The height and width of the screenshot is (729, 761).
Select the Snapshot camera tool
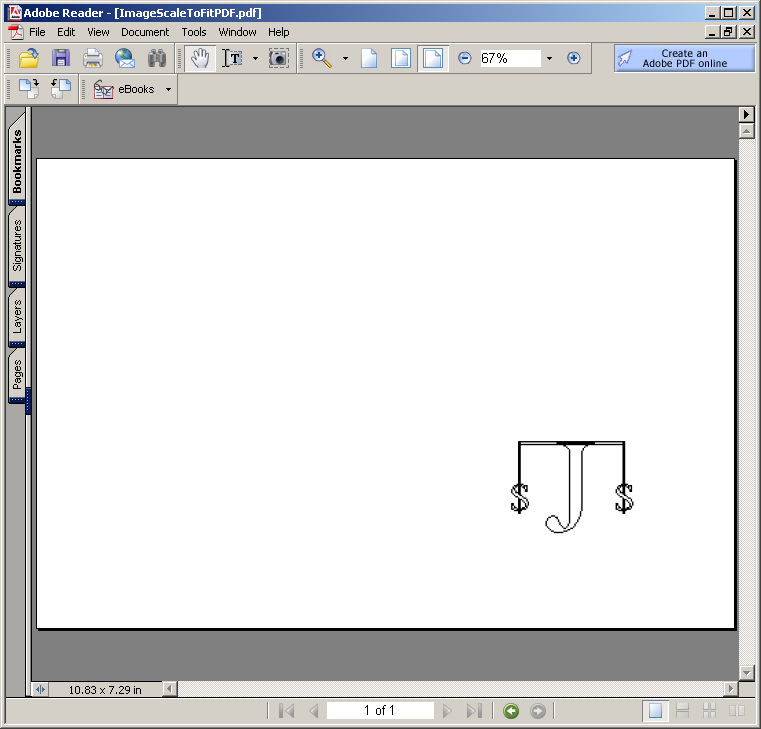coord(279,58)
